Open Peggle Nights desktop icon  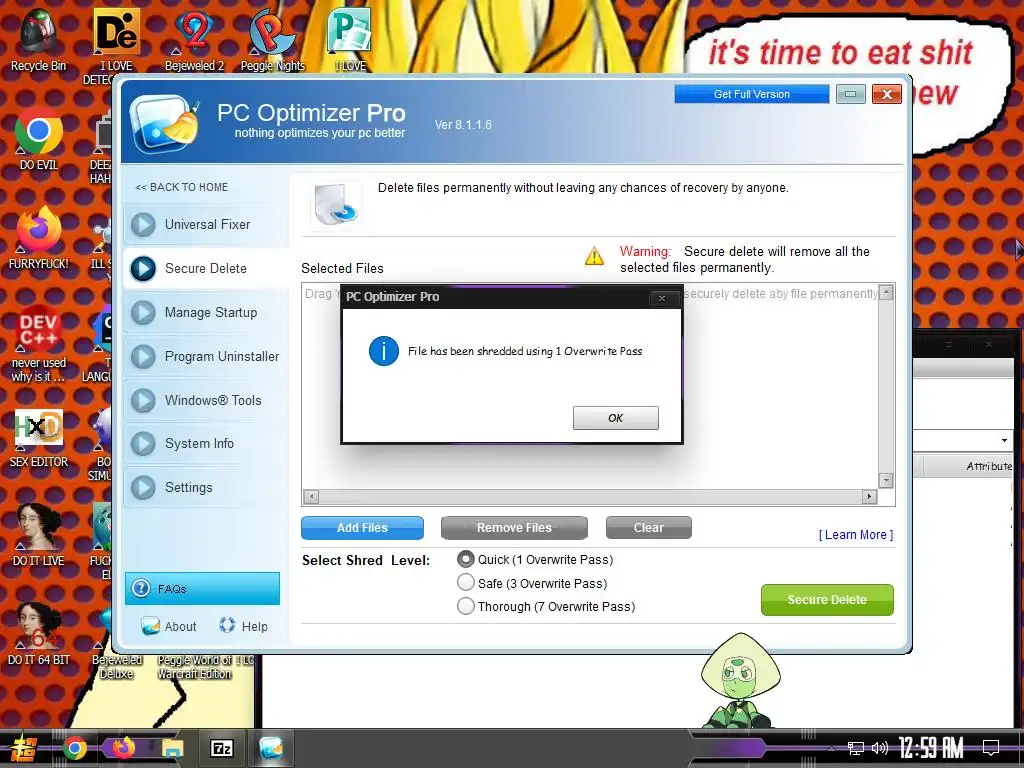(x=272, y=40)
